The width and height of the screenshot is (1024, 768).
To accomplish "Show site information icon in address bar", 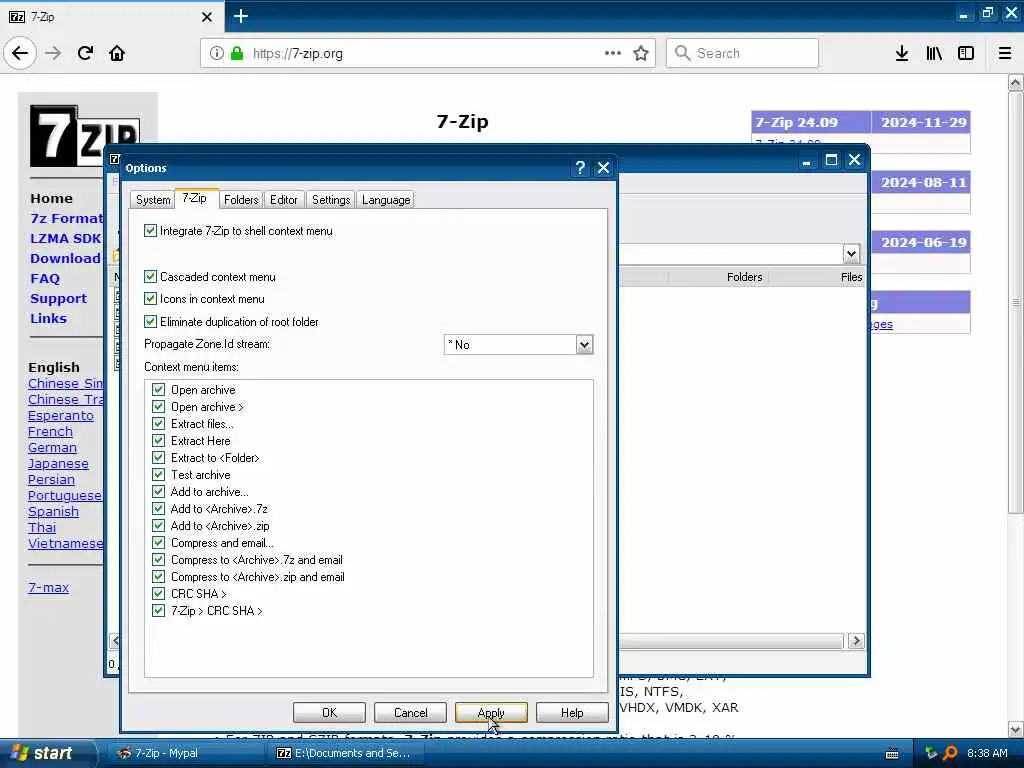I will (x=216, y=53).
